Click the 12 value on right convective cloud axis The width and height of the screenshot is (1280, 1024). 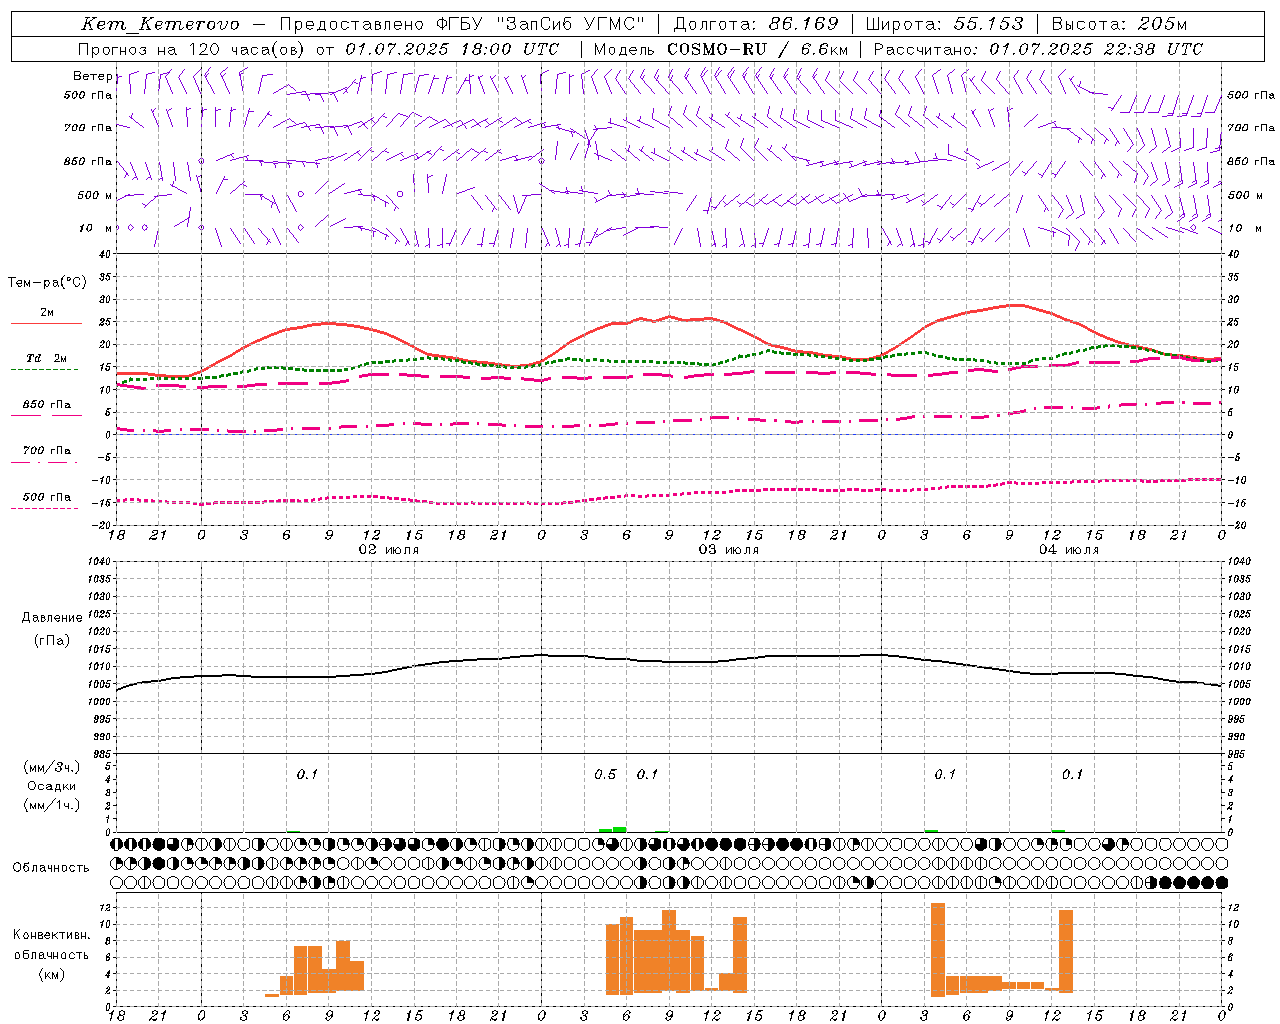(x=1234, y=908)
